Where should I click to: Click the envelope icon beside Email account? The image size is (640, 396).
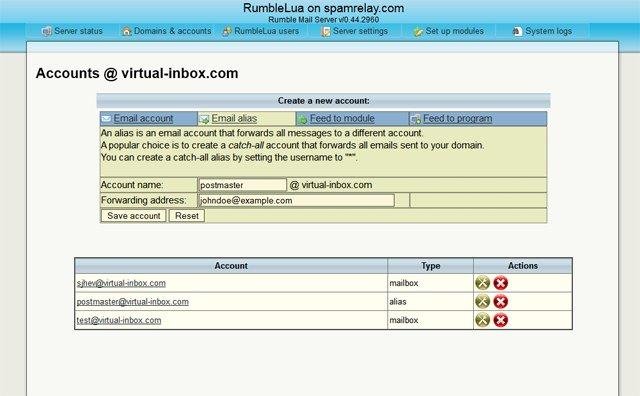106,119
